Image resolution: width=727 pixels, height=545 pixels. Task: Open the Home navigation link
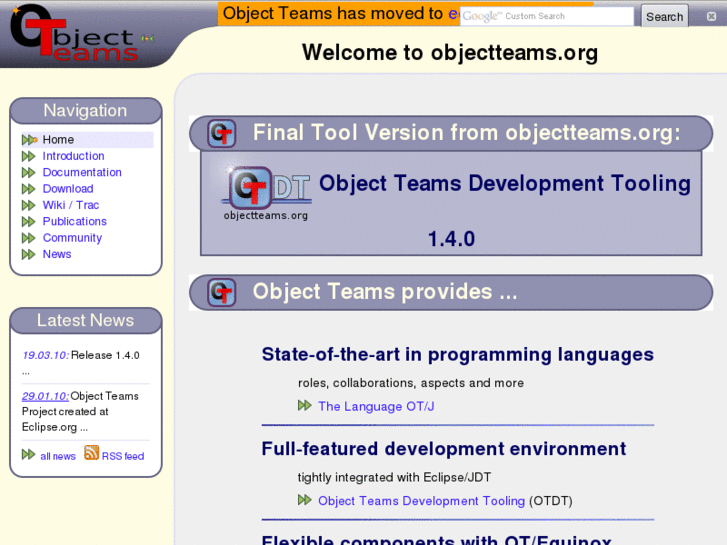58,140
